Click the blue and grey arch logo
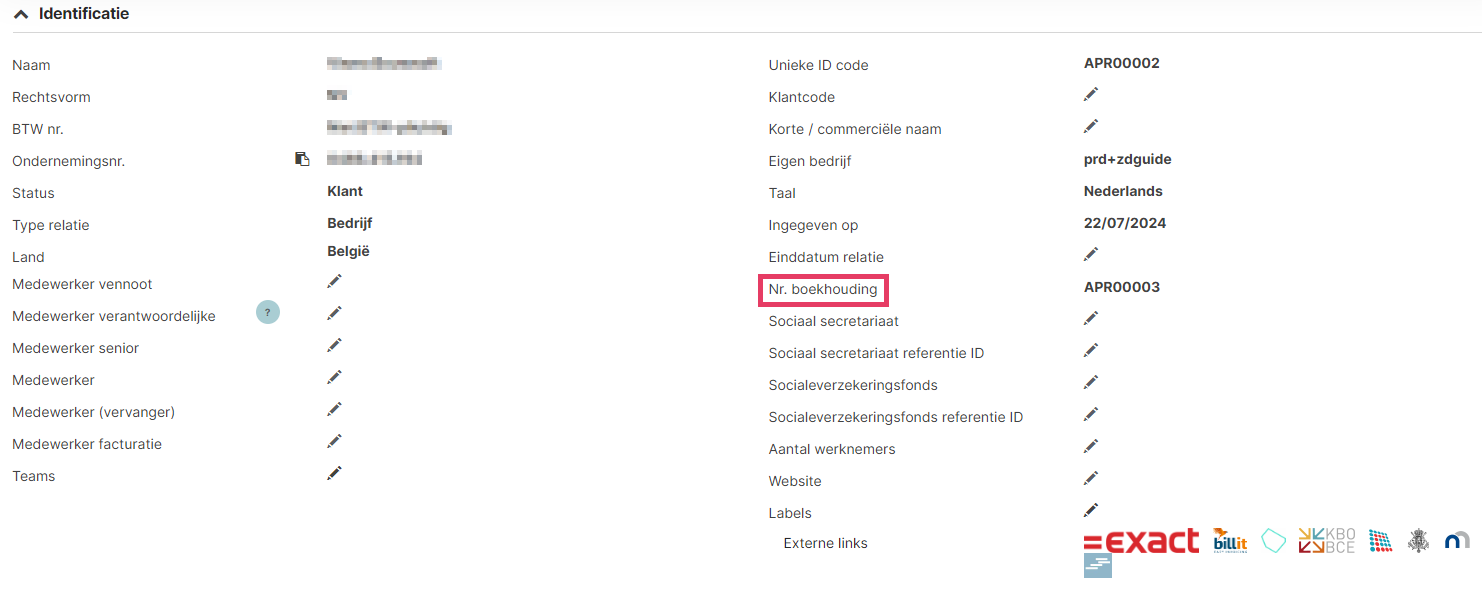 pyautogui.click(x=1457, y=541)
